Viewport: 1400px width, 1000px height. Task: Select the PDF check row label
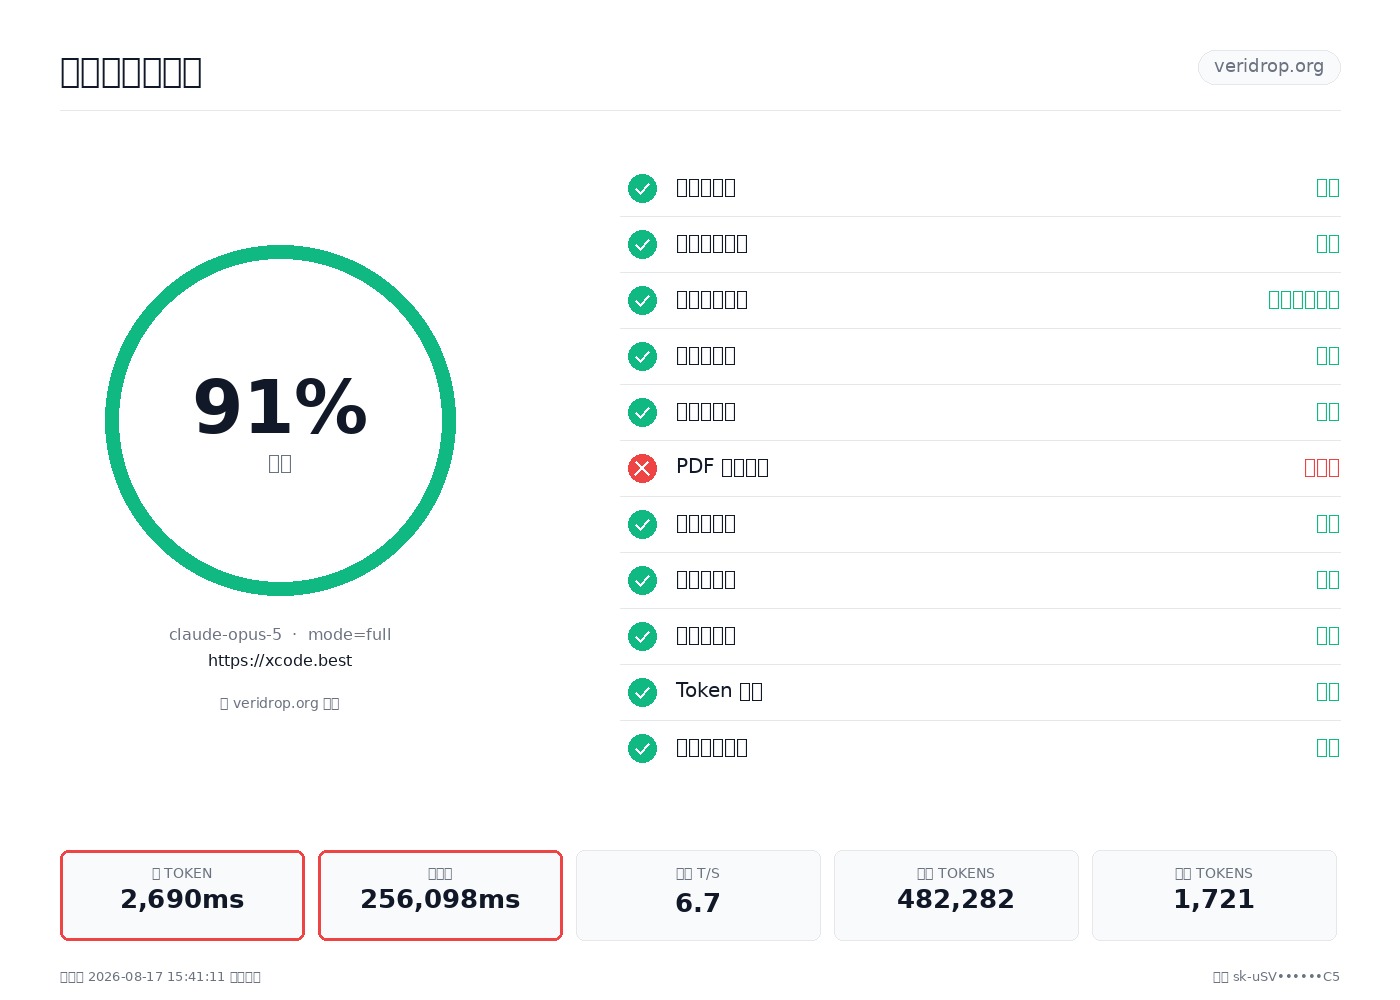(x=722, y=467)
